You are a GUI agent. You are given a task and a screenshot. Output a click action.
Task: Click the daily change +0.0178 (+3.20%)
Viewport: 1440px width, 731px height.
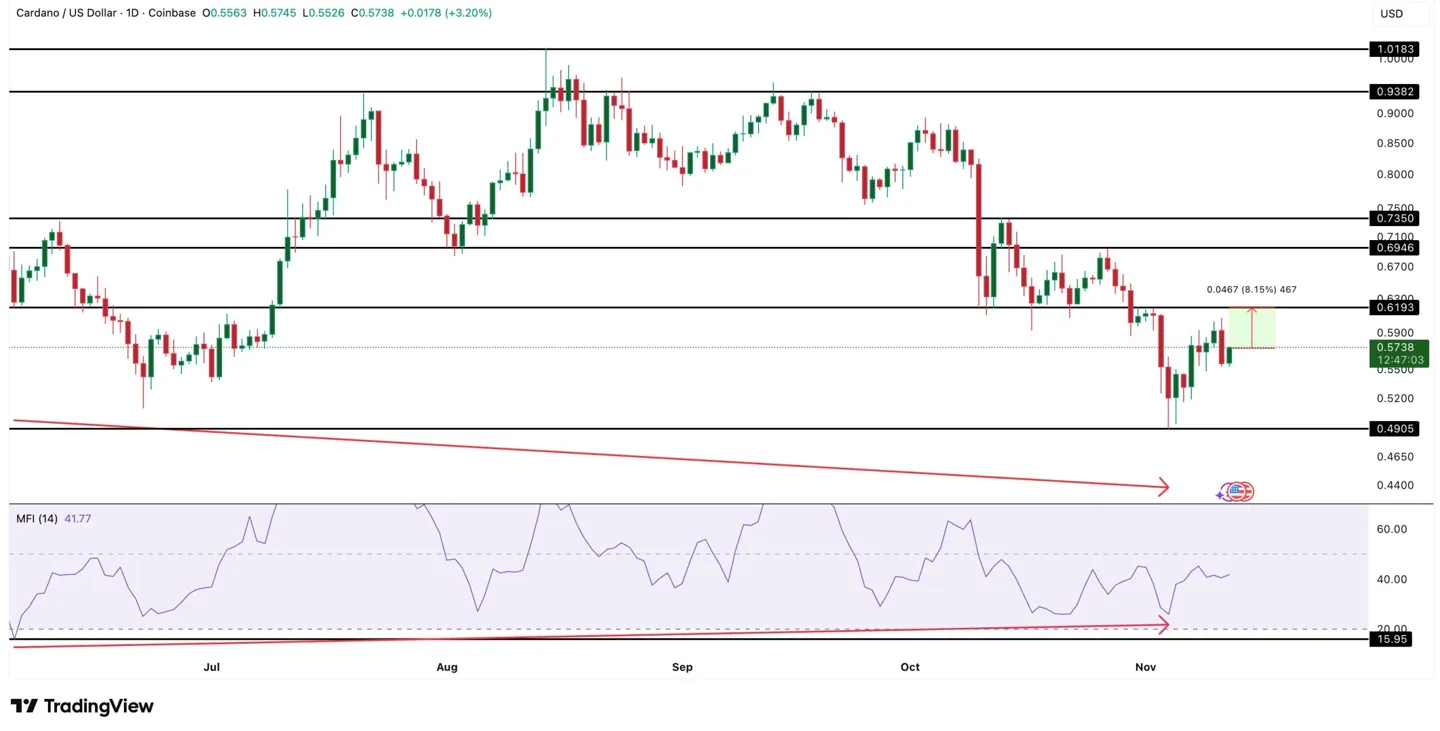446,13
